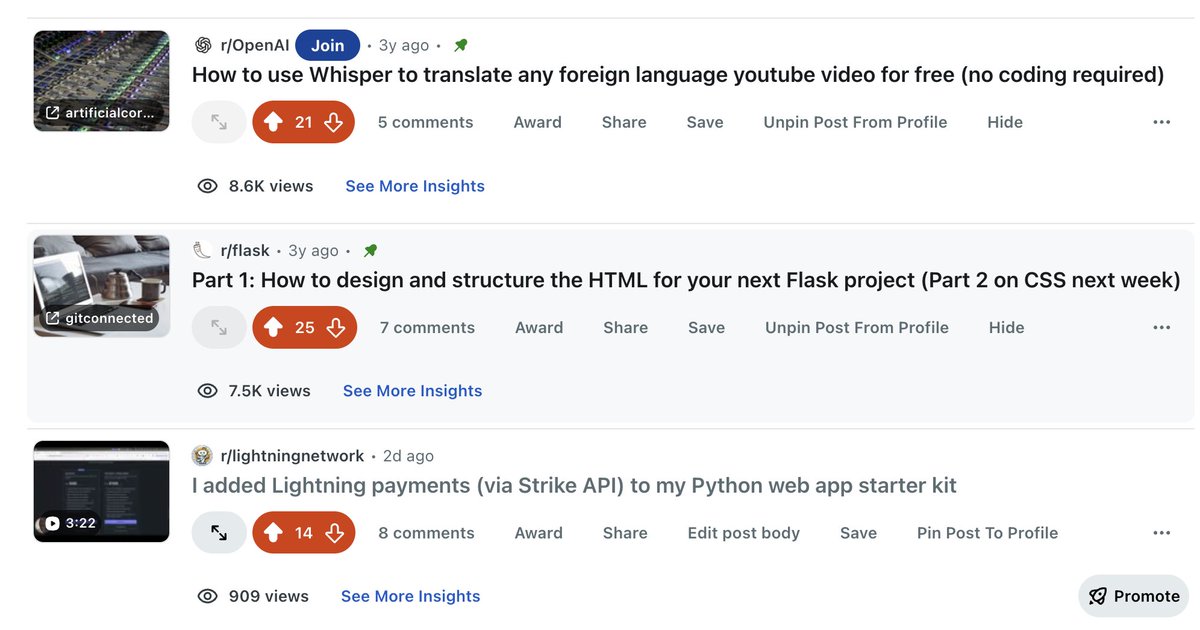Open the Lightning payments Strike API post title
Viewport: 1200px width, 630px height.
point(574,486)
